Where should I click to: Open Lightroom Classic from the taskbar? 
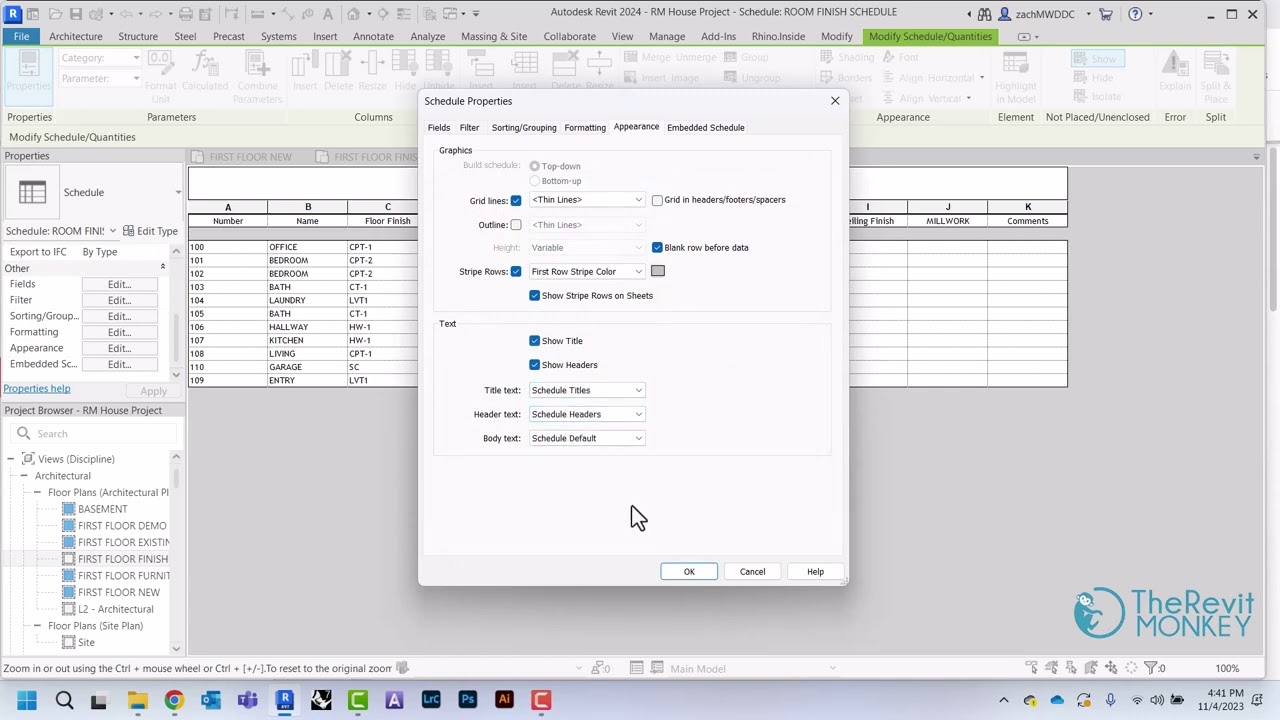coord(431,700)
